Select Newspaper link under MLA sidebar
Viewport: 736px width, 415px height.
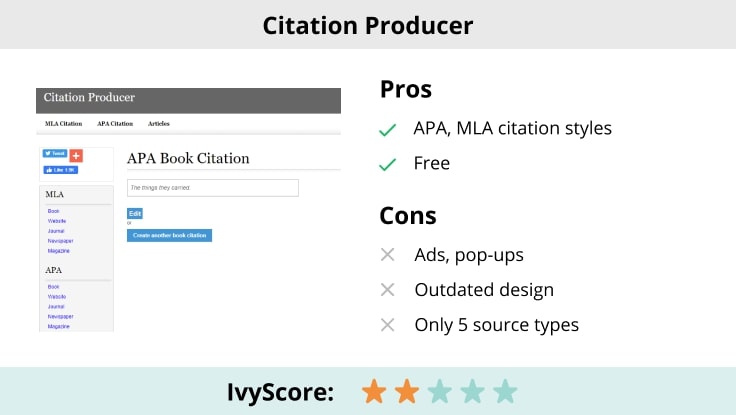click(x=59, y=241)
